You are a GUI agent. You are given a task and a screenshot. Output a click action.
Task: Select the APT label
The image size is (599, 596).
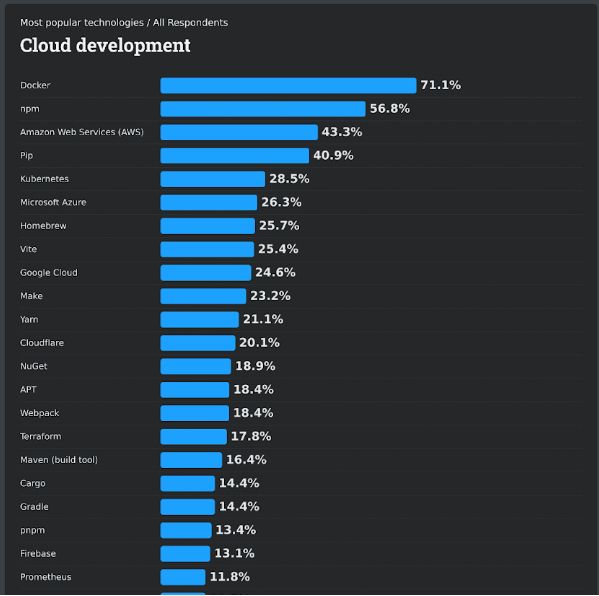[x=28, y=390]
